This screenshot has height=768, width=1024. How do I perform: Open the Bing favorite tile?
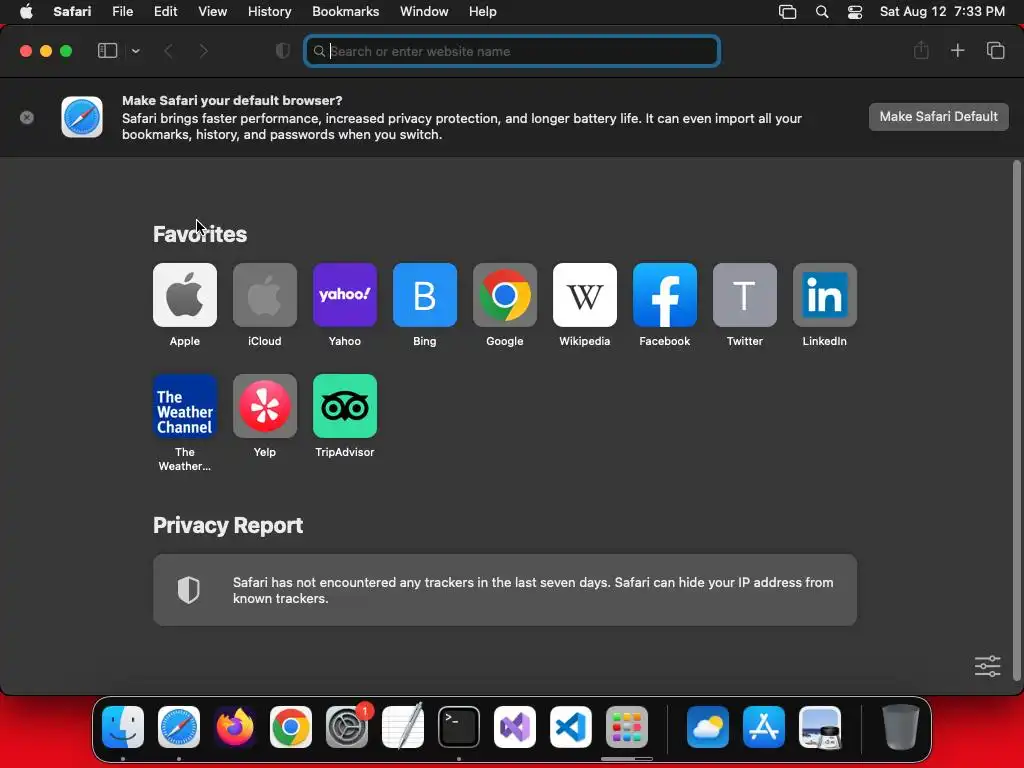(424, 295)
